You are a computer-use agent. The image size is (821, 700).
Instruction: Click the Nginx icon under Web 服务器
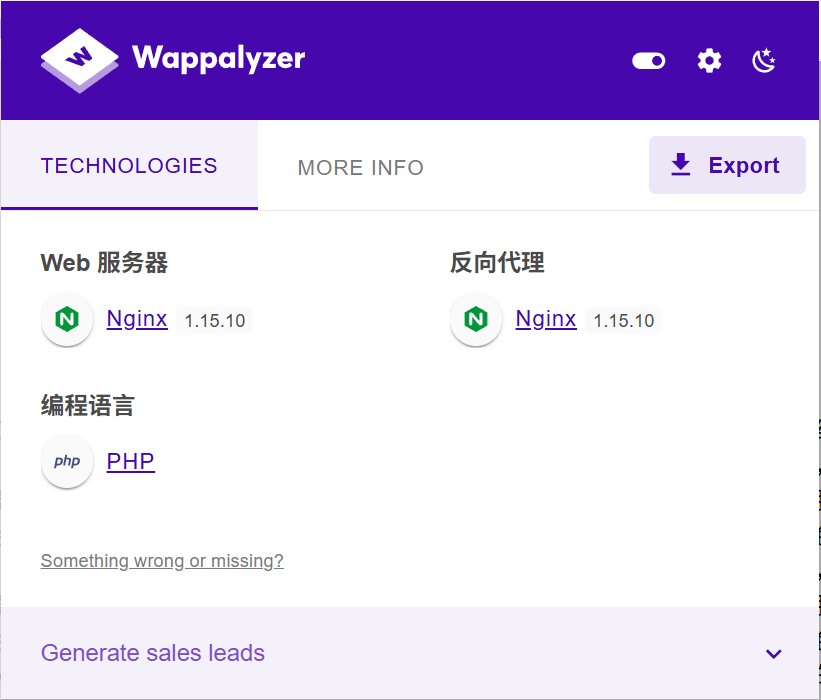[67, 319]
